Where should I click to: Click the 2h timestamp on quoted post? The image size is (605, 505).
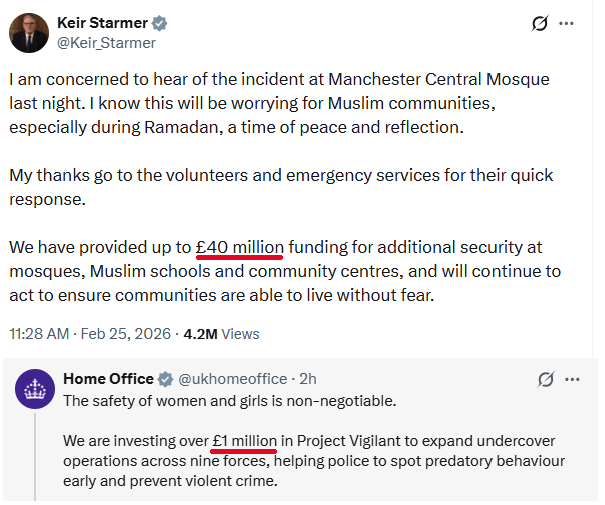(308, 379)
